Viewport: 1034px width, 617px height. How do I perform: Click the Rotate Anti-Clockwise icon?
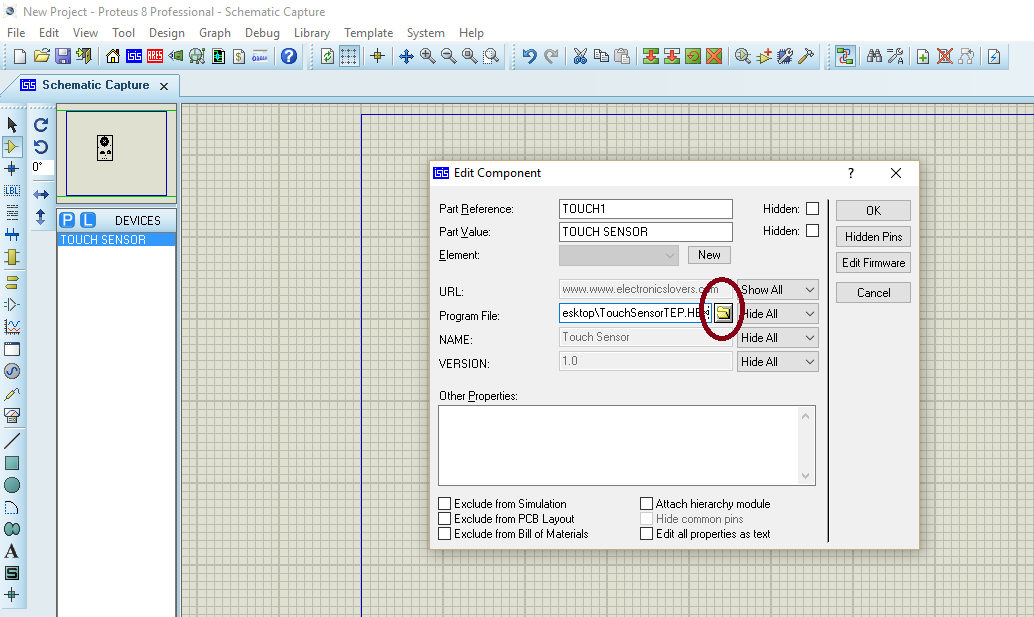point(41,146)
